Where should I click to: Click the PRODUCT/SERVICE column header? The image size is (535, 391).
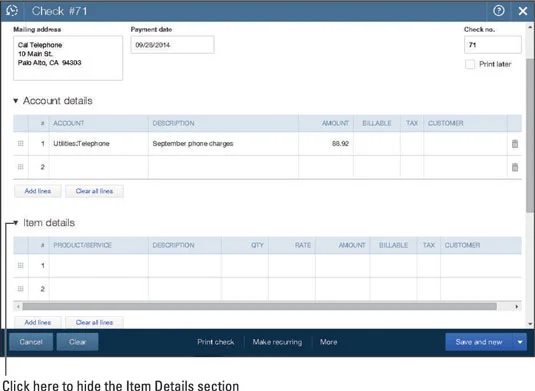click(83, 245)
